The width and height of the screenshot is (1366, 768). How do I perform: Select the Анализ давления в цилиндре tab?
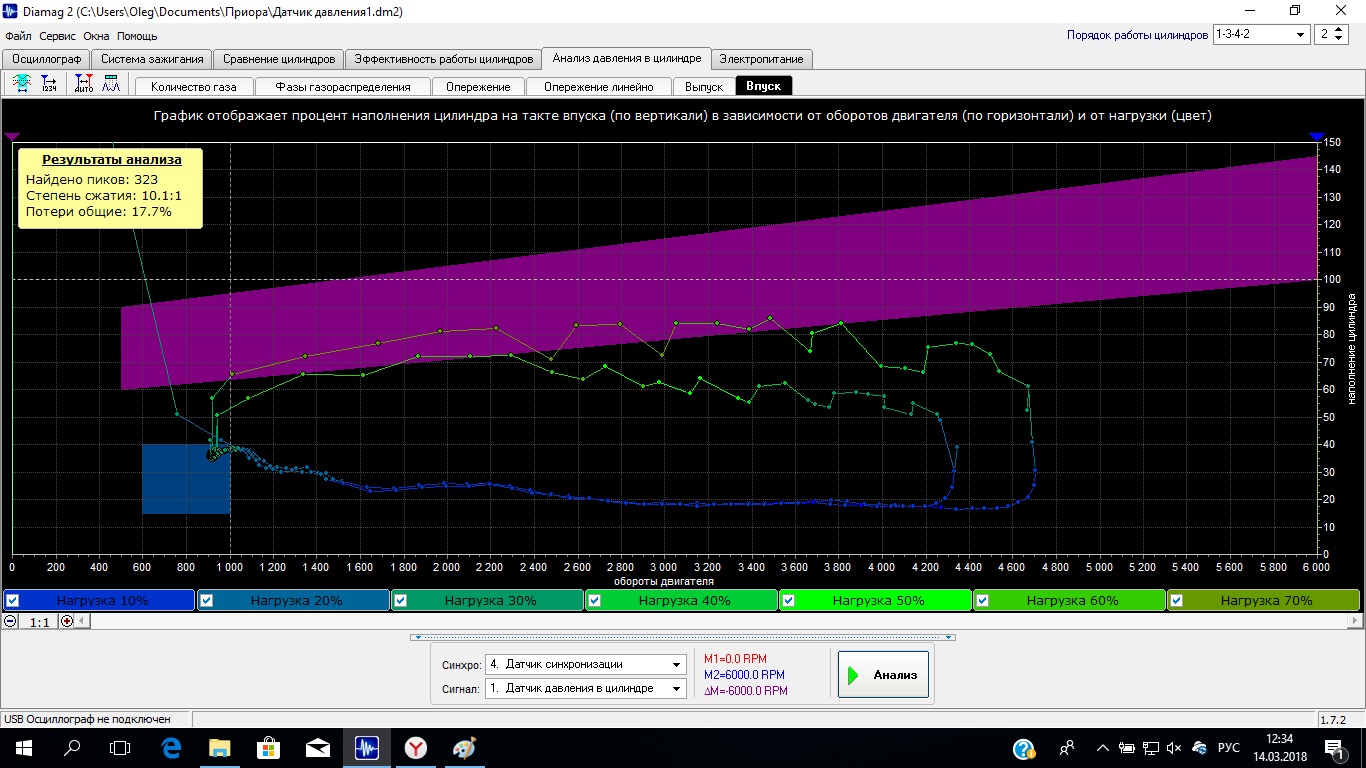[626, 58]
